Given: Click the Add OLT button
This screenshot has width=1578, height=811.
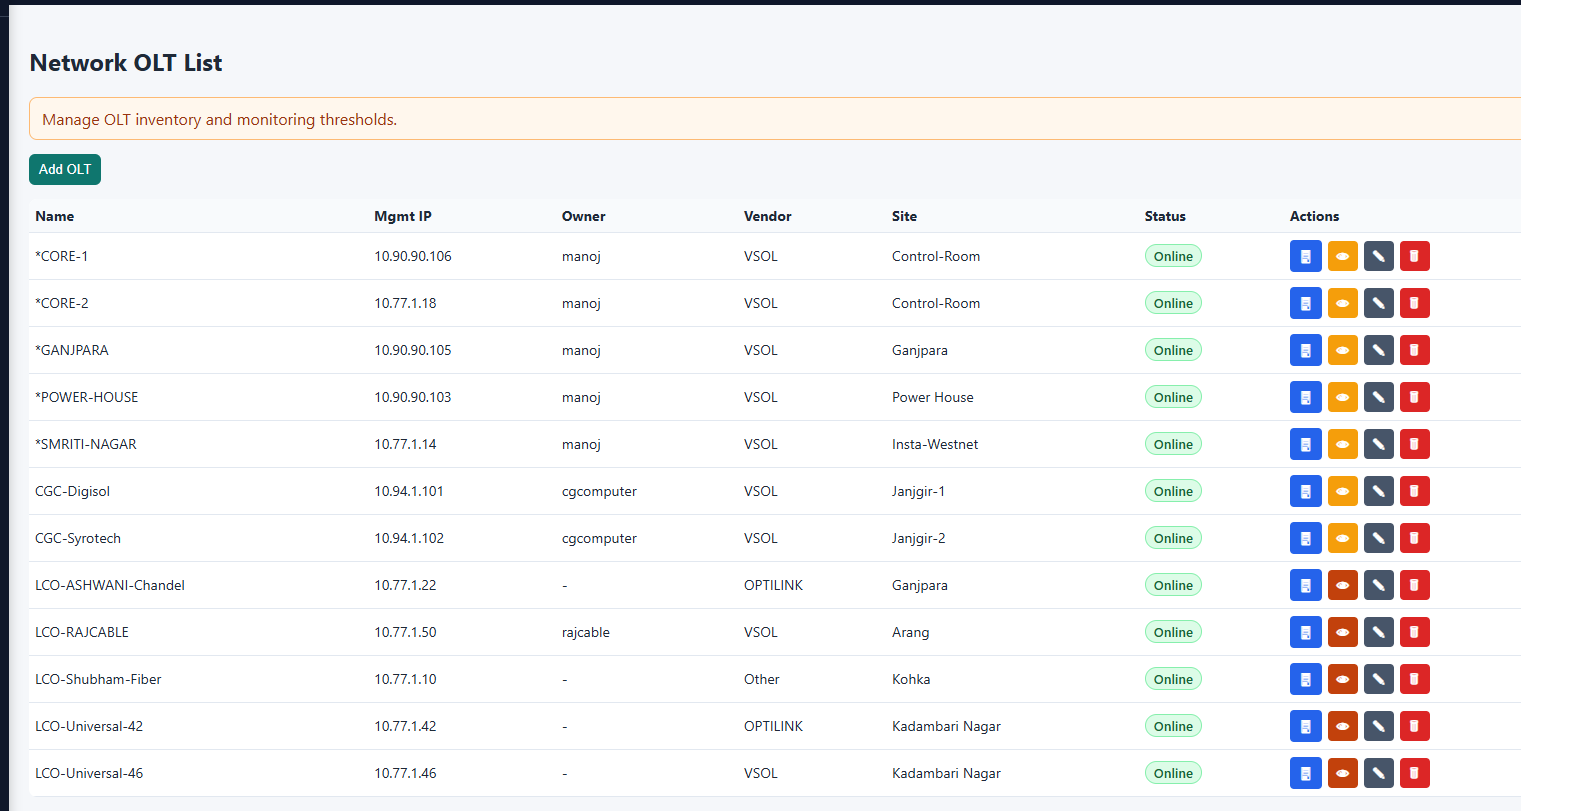Looking at the screenshot, I should coord(65,169).
